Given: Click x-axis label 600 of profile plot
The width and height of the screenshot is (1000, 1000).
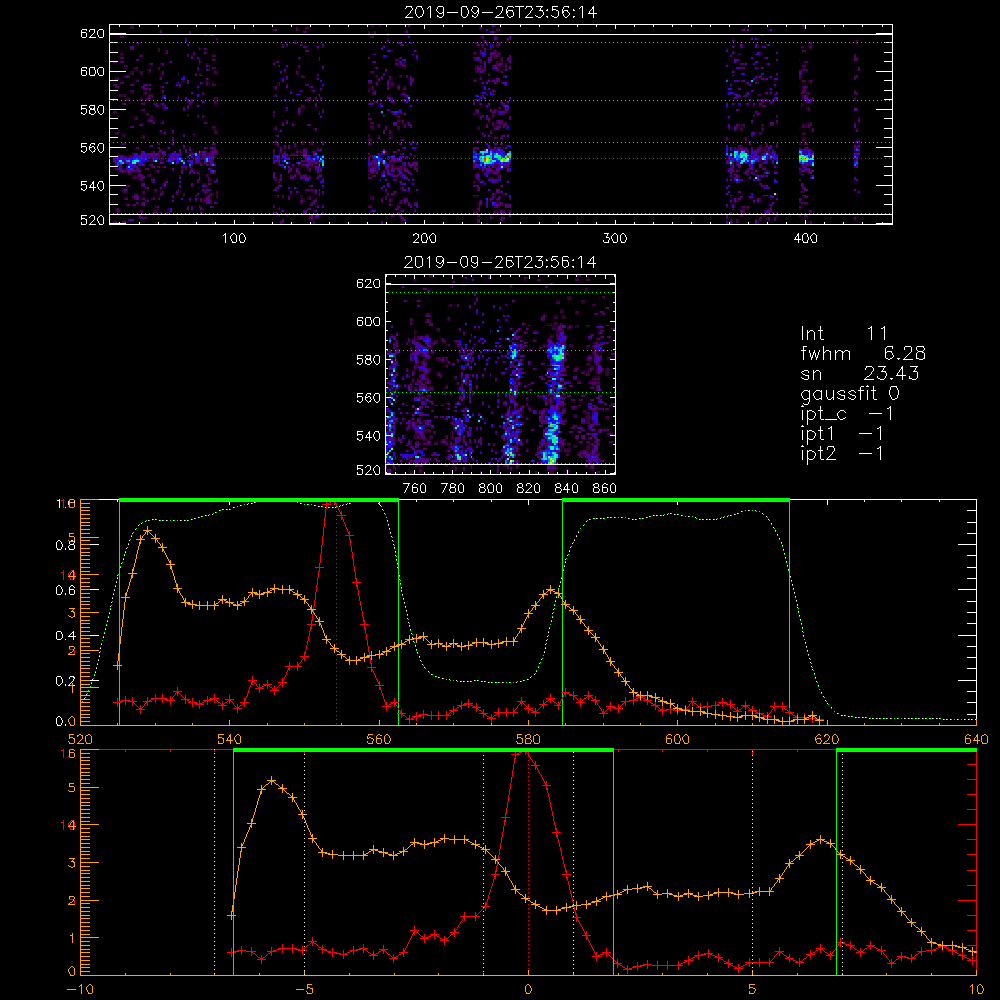Looking at the screenshot, I should 678,739.
